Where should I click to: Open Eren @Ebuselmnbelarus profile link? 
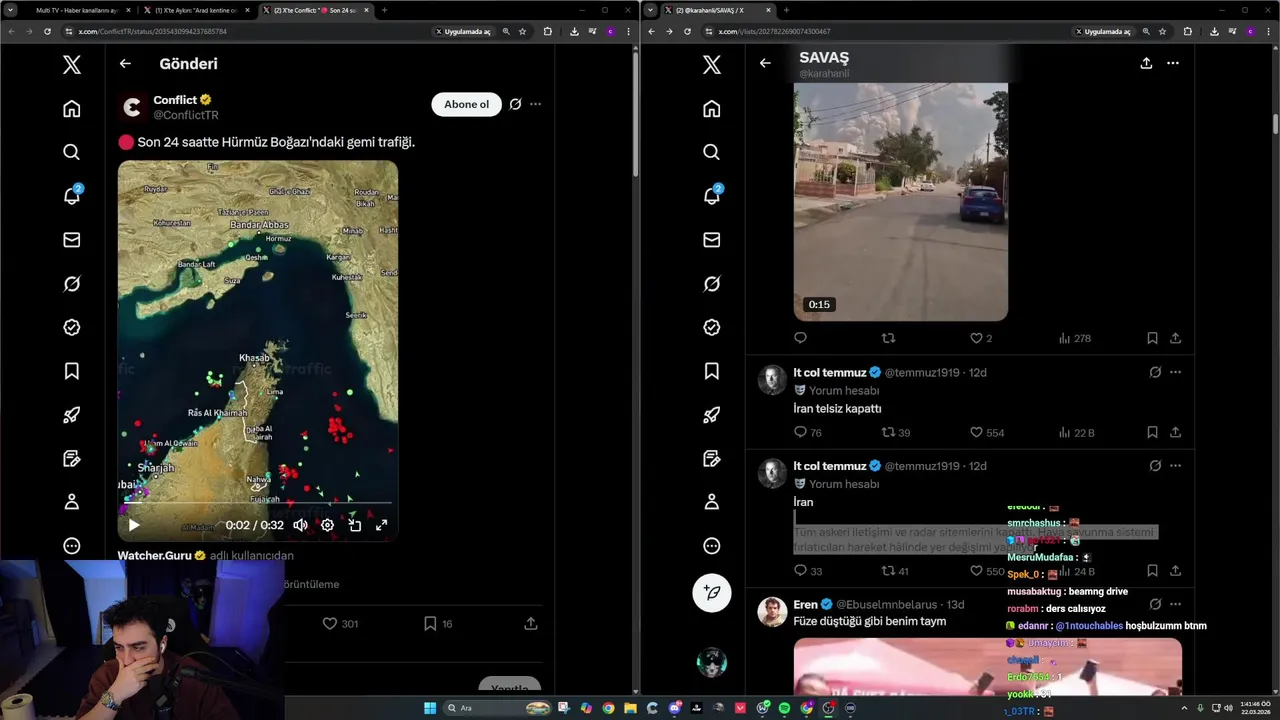coord(886,604)
